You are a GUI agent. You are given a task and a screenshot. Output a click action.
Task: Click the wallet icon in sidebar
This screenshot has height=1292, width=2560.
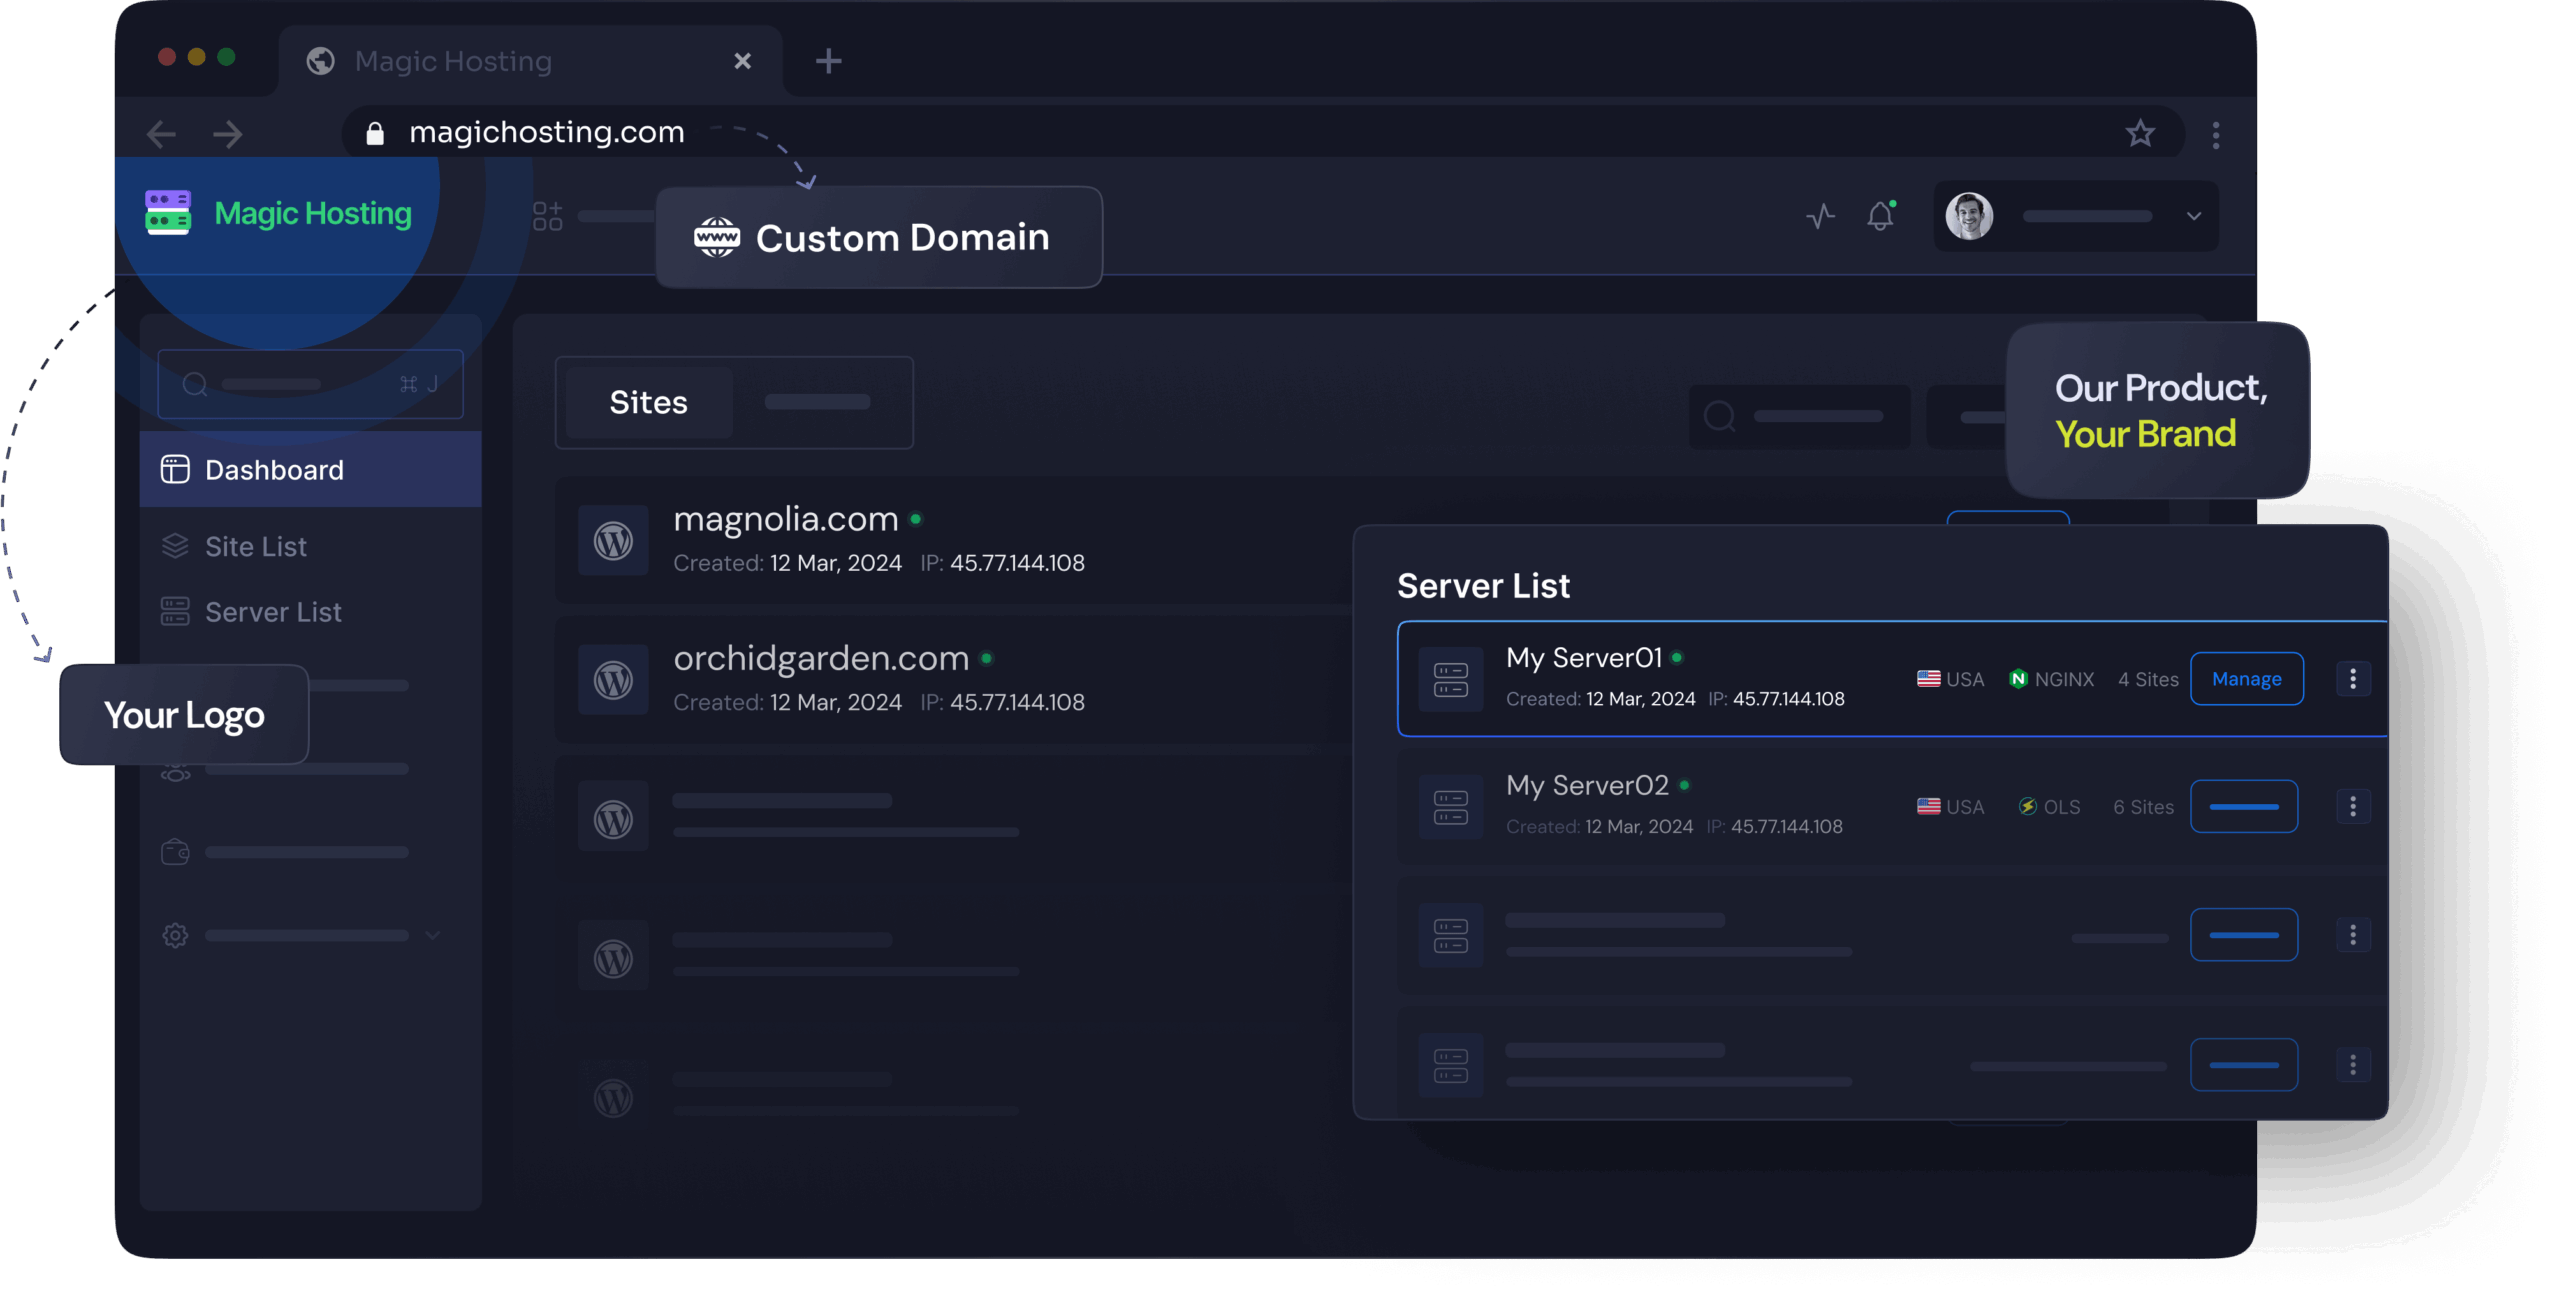(175, 852)
